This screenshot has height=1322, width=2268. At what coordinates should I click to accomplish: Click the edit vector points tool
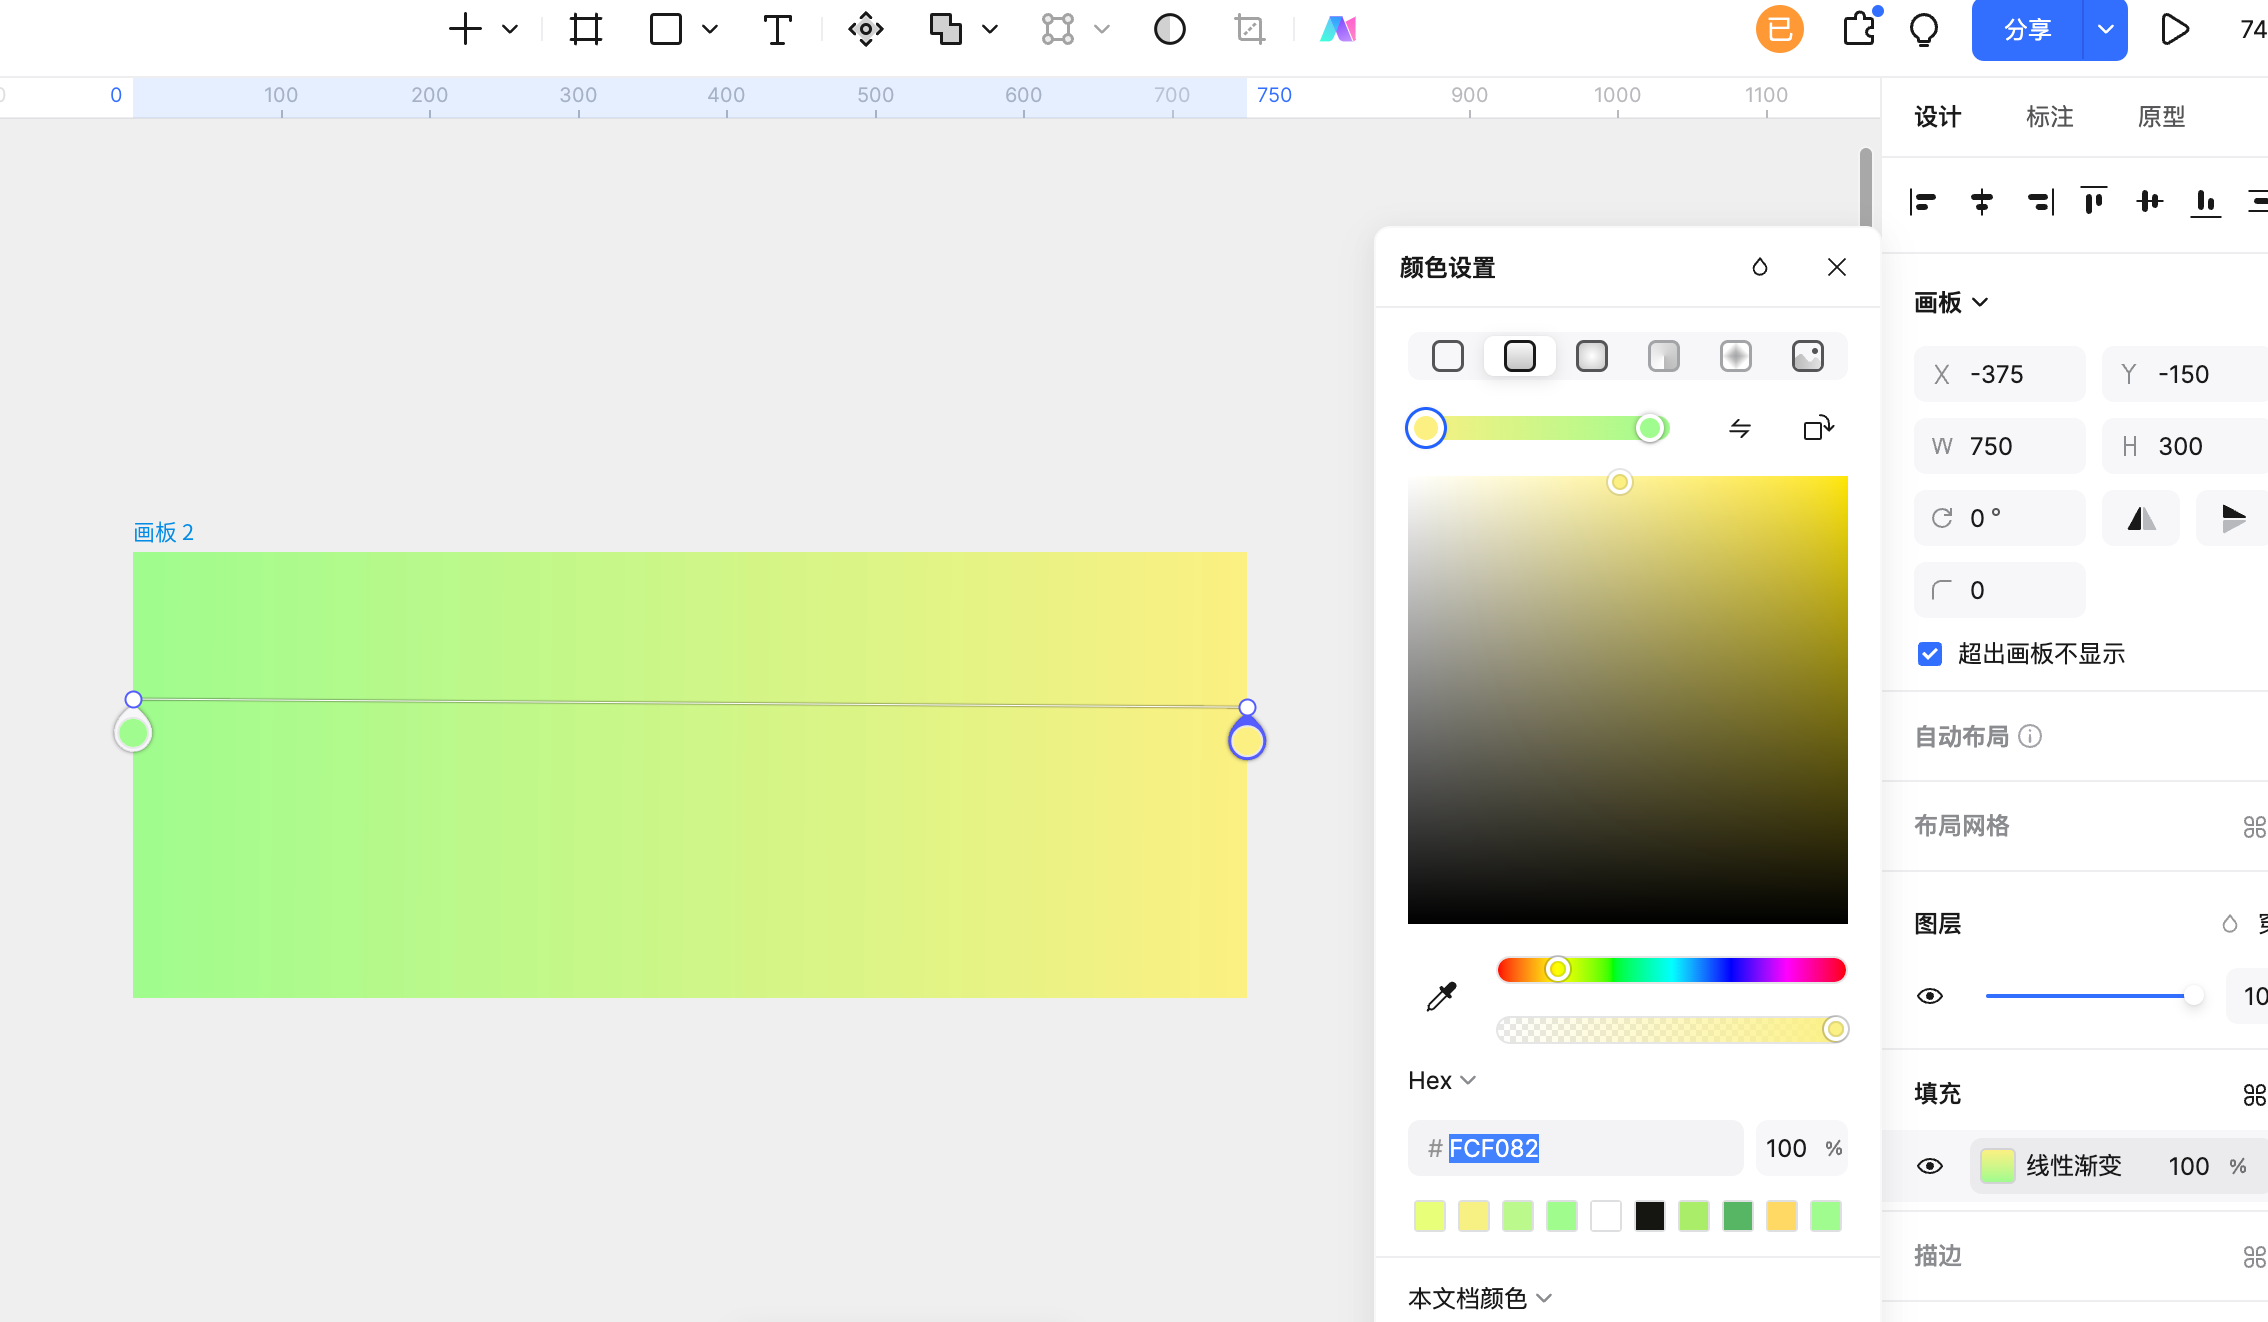point(1058,29)
